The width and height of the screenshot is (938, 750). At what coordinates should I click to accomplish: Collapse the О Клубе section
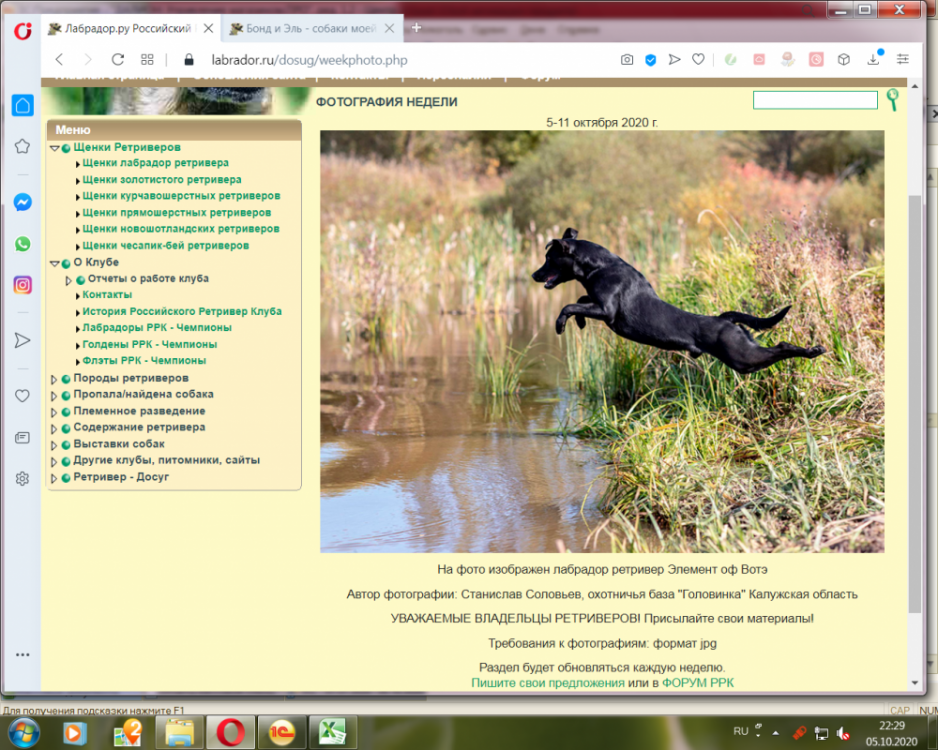coord(55,262)
